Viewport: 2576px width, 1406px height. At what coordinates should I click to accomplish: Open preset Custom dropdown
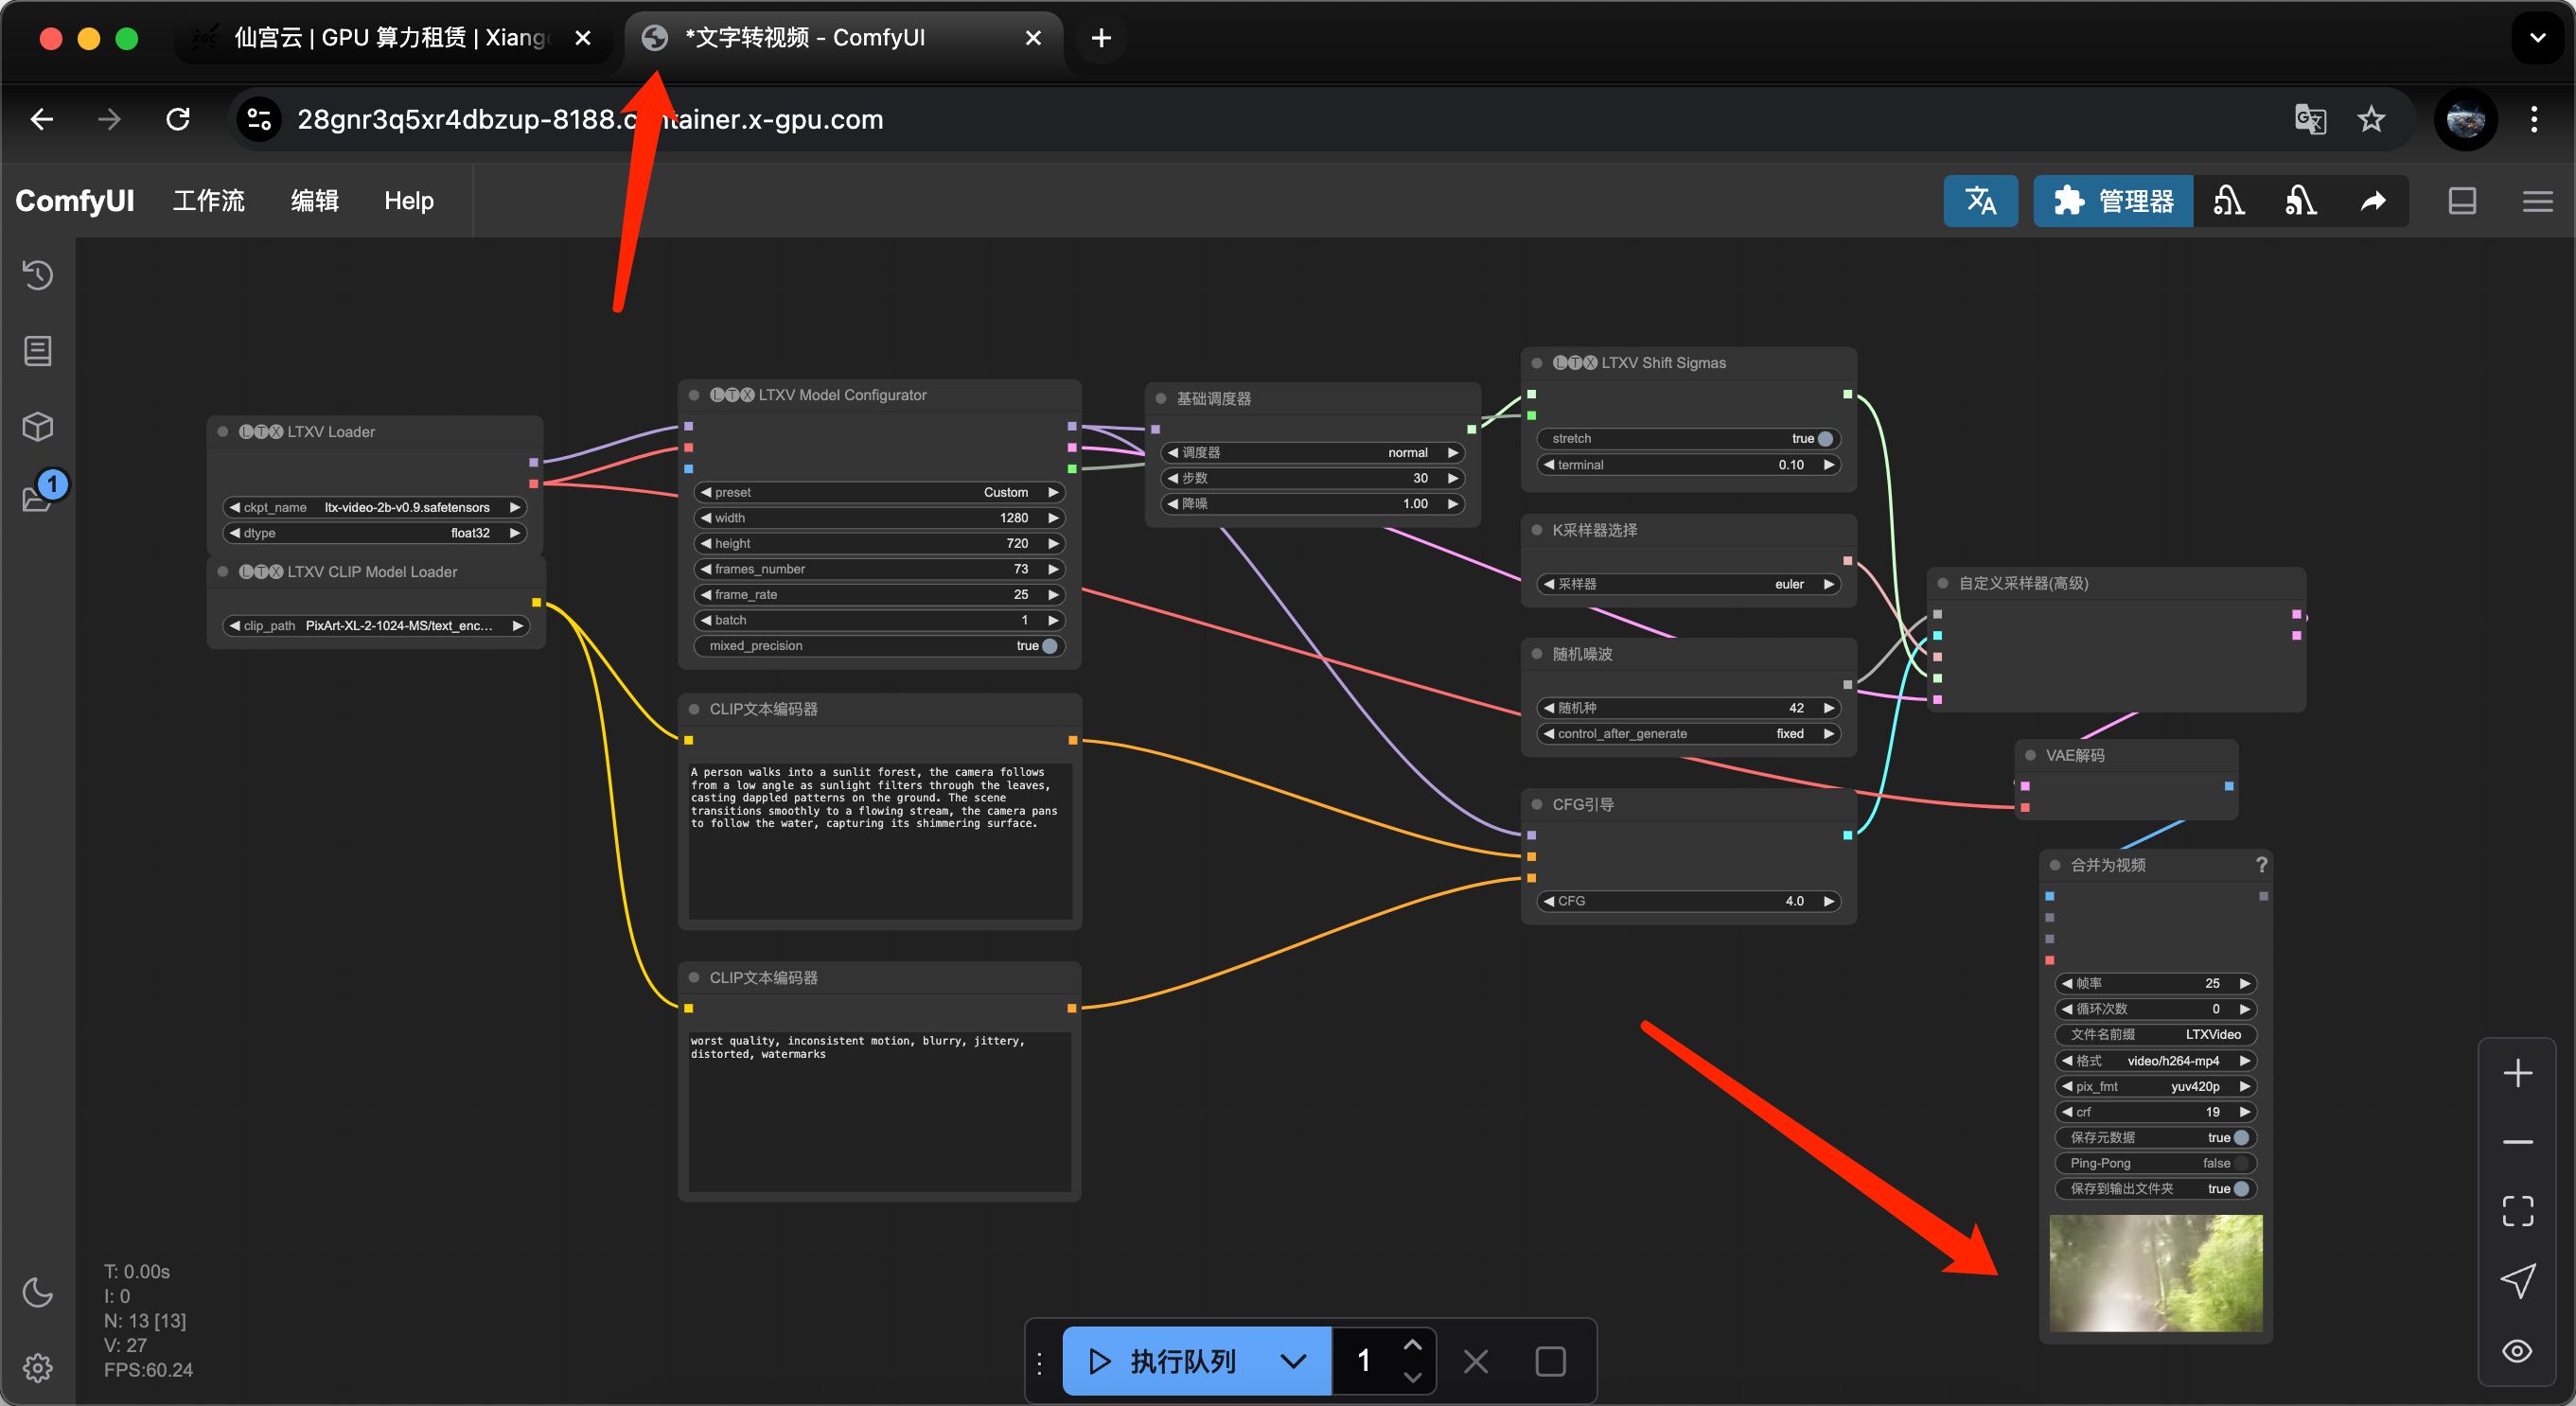(x=880, y=493)
